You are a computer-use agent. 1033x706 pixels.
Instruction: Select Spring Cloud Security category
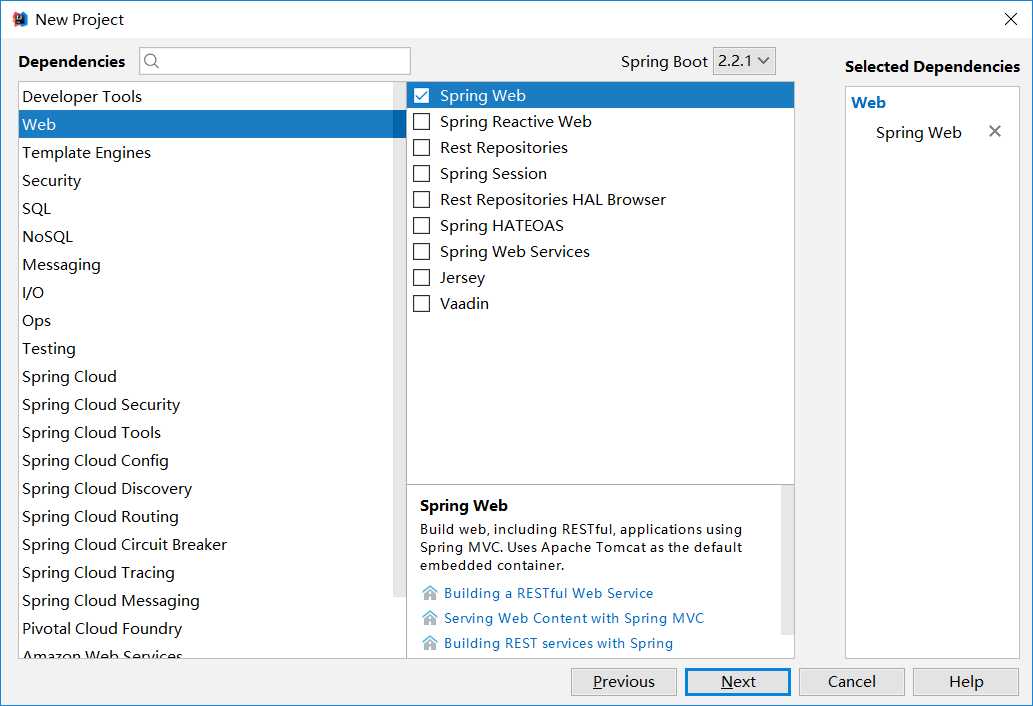(206, 404)
